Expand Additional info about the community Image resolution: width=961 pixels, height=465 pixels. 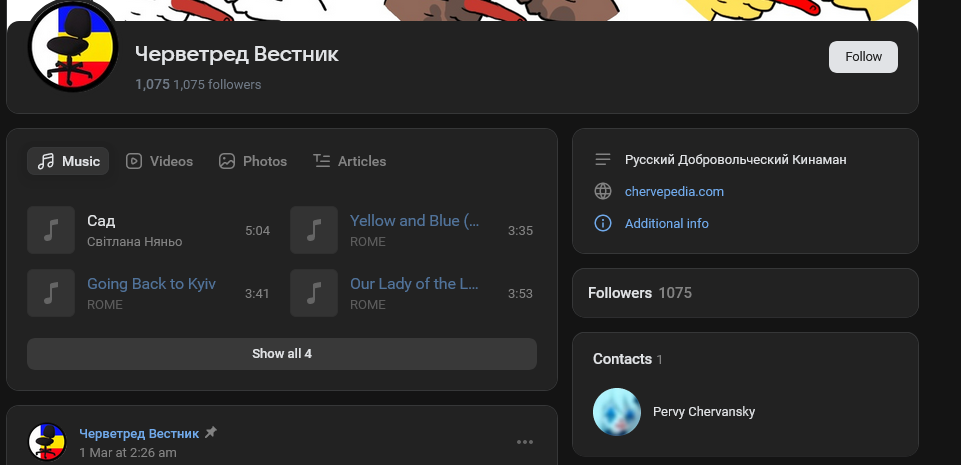click(666, 223)
